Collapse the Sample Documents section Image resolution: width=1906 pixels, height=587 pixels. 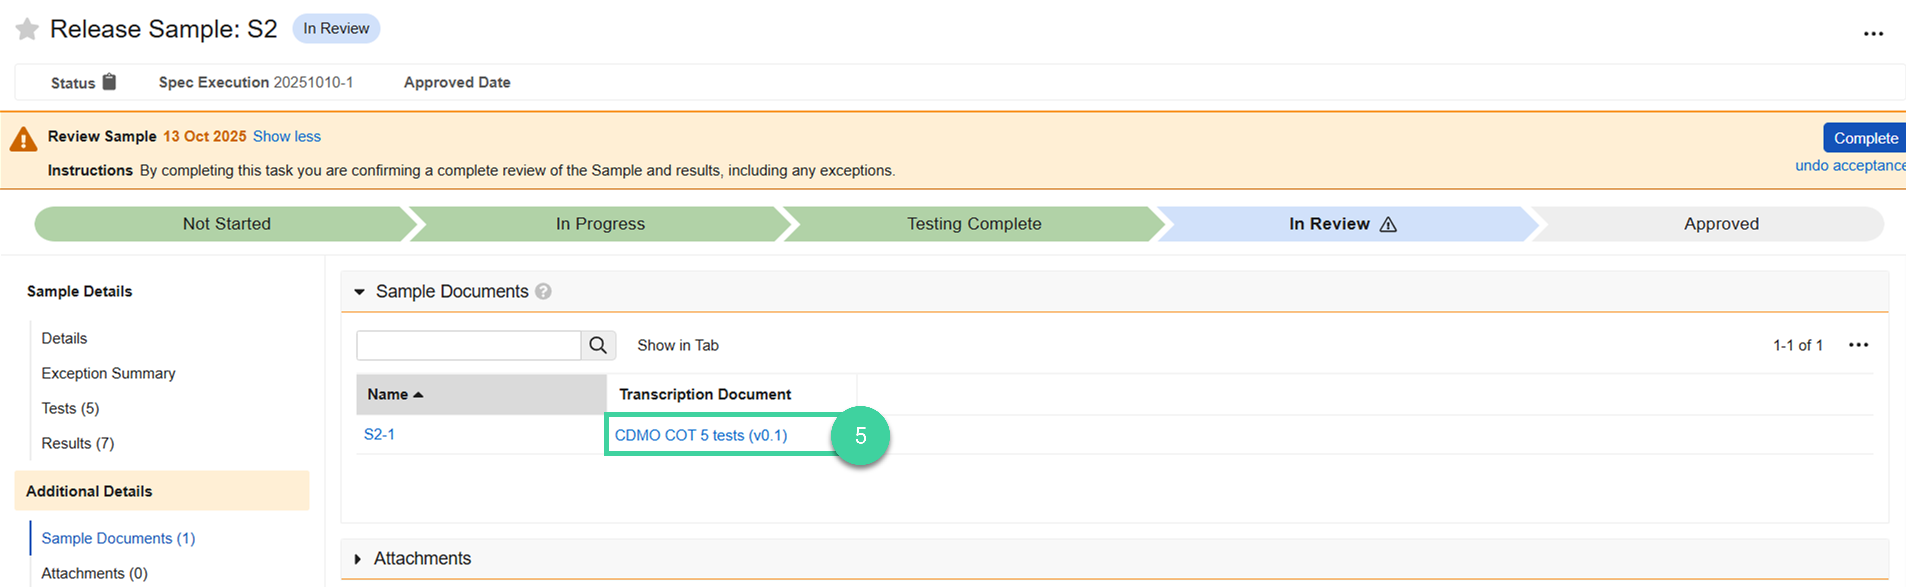pos(360,291)
